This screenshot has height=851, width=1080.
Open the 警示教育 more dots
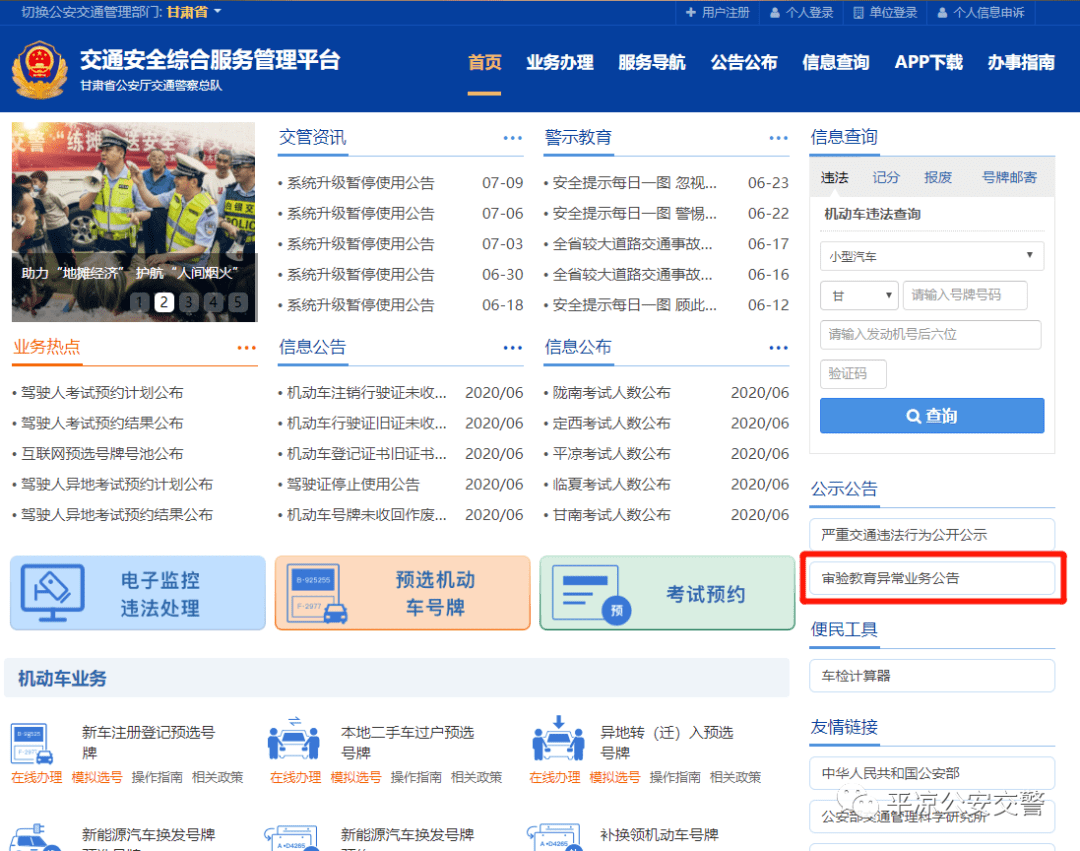point(778,138)
